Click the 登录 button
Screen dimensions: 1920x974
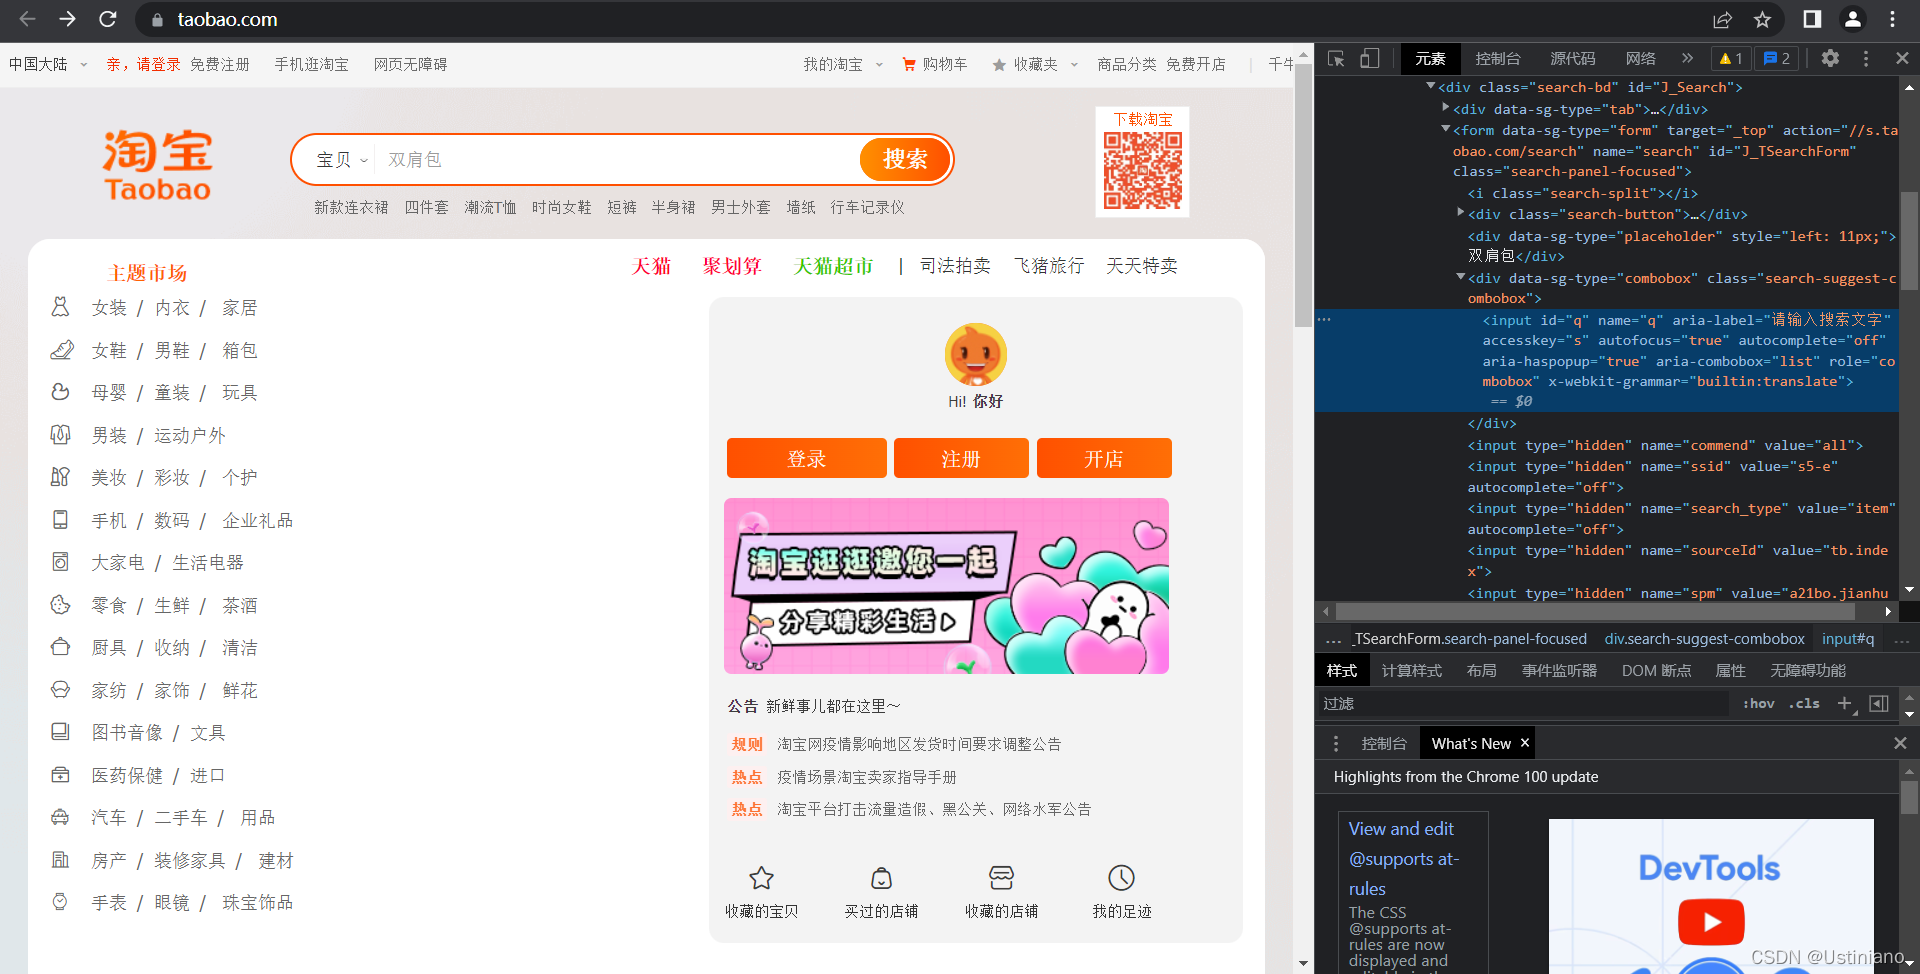click(x=806, y=458)
